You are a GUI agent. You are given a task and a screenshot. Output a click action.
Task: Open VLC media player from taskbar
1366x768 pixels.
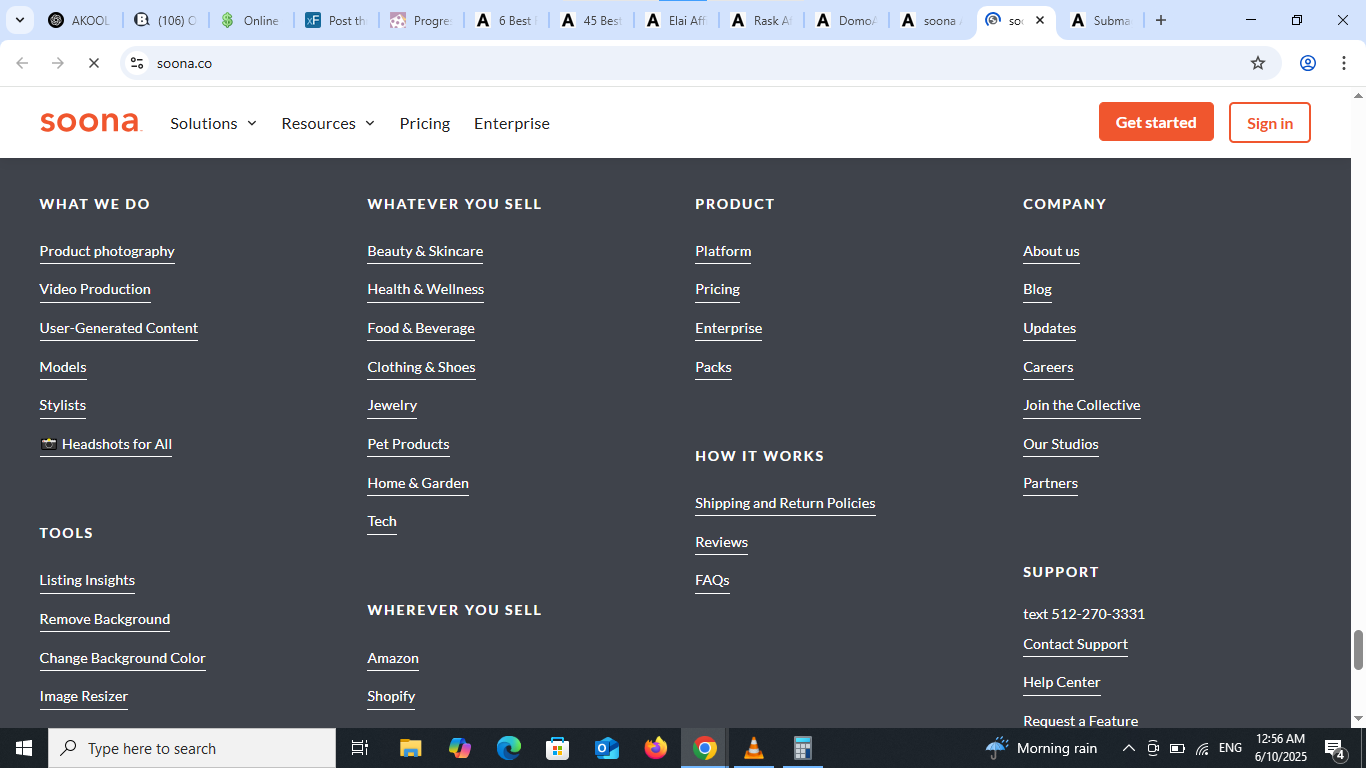point(754,748)
